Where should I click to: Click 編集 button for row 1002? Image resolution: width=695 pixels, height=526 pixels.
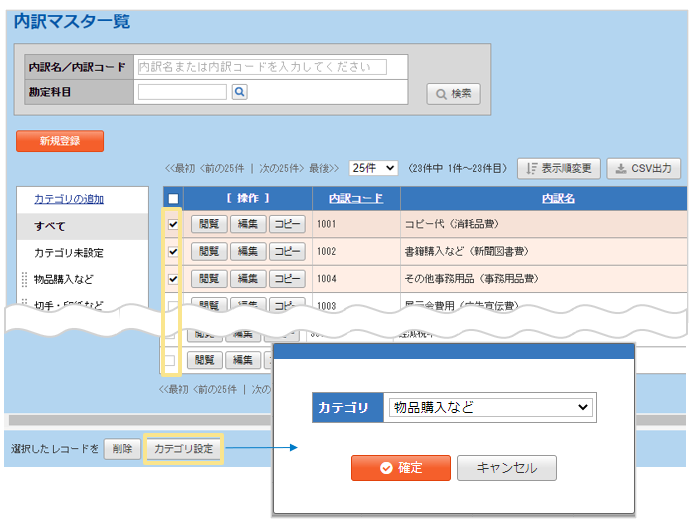coord(246,251)
